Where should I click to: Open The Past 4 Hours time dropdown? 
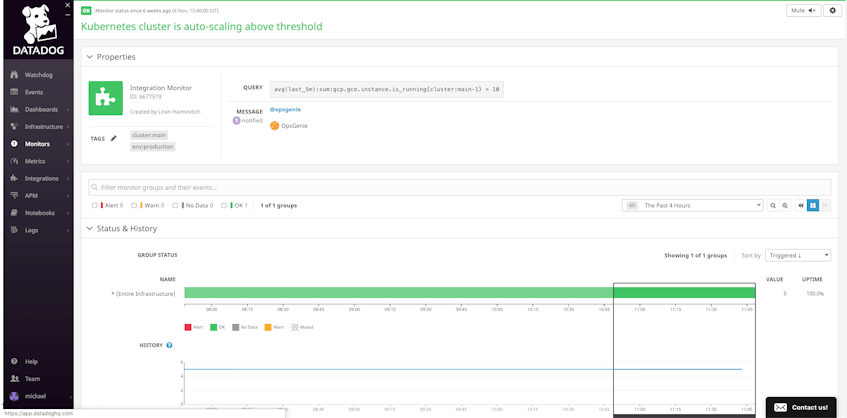[693, 206]
